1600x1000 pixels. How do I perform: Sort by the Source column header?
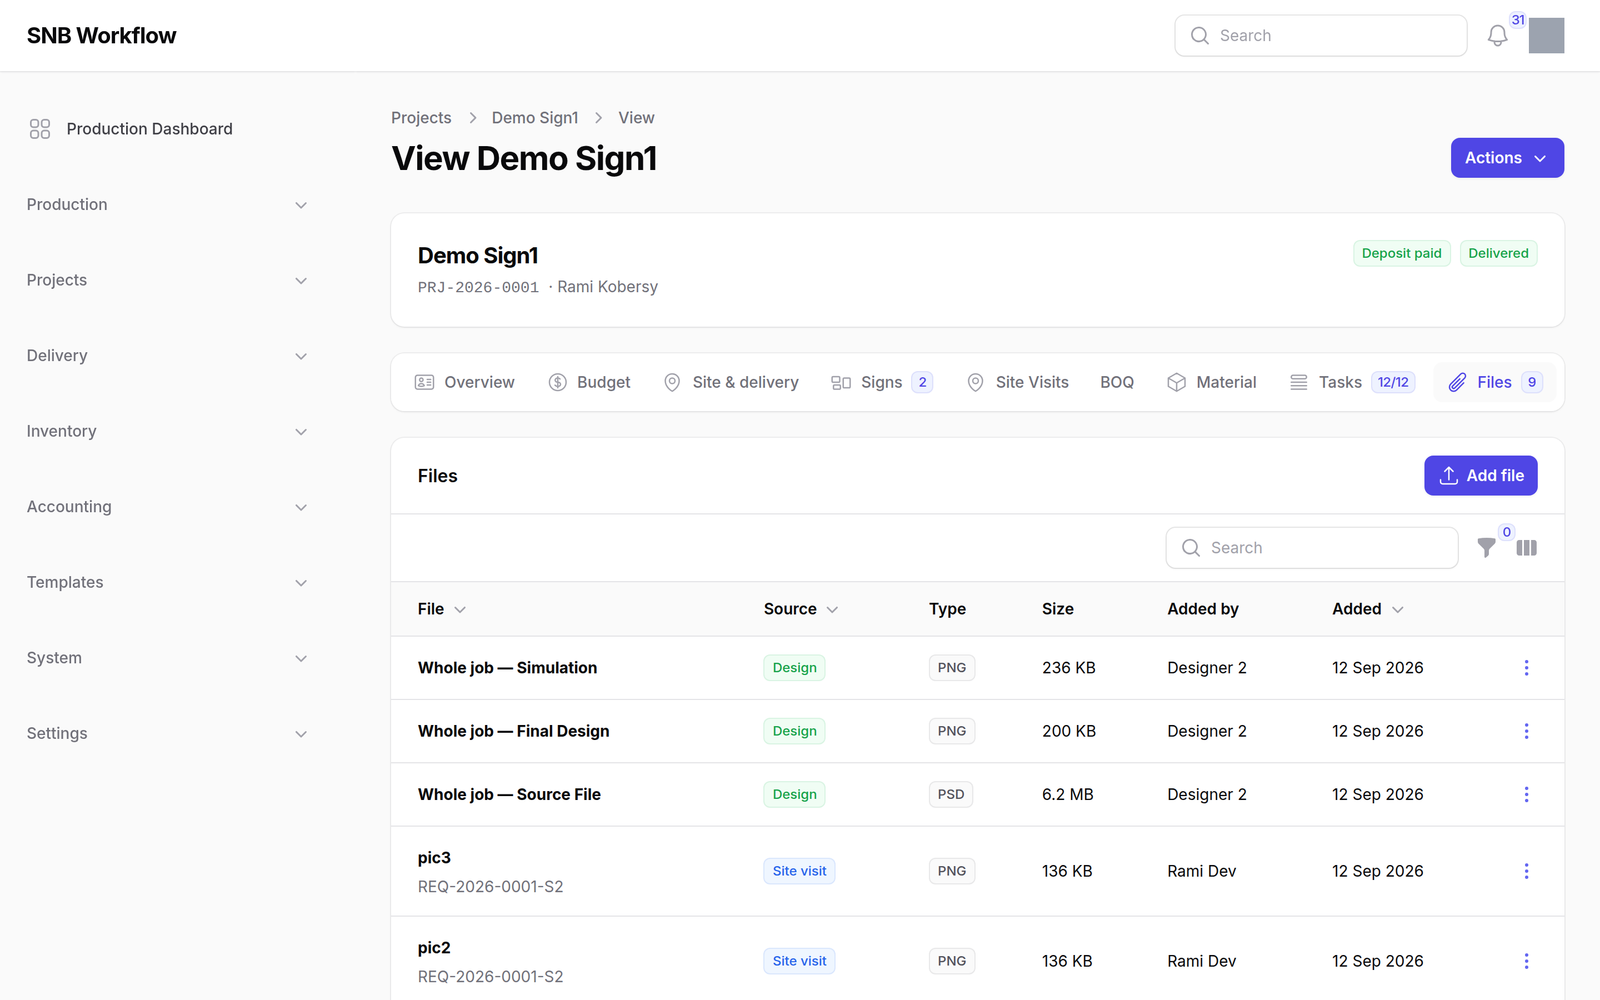[x=800, y=609]
